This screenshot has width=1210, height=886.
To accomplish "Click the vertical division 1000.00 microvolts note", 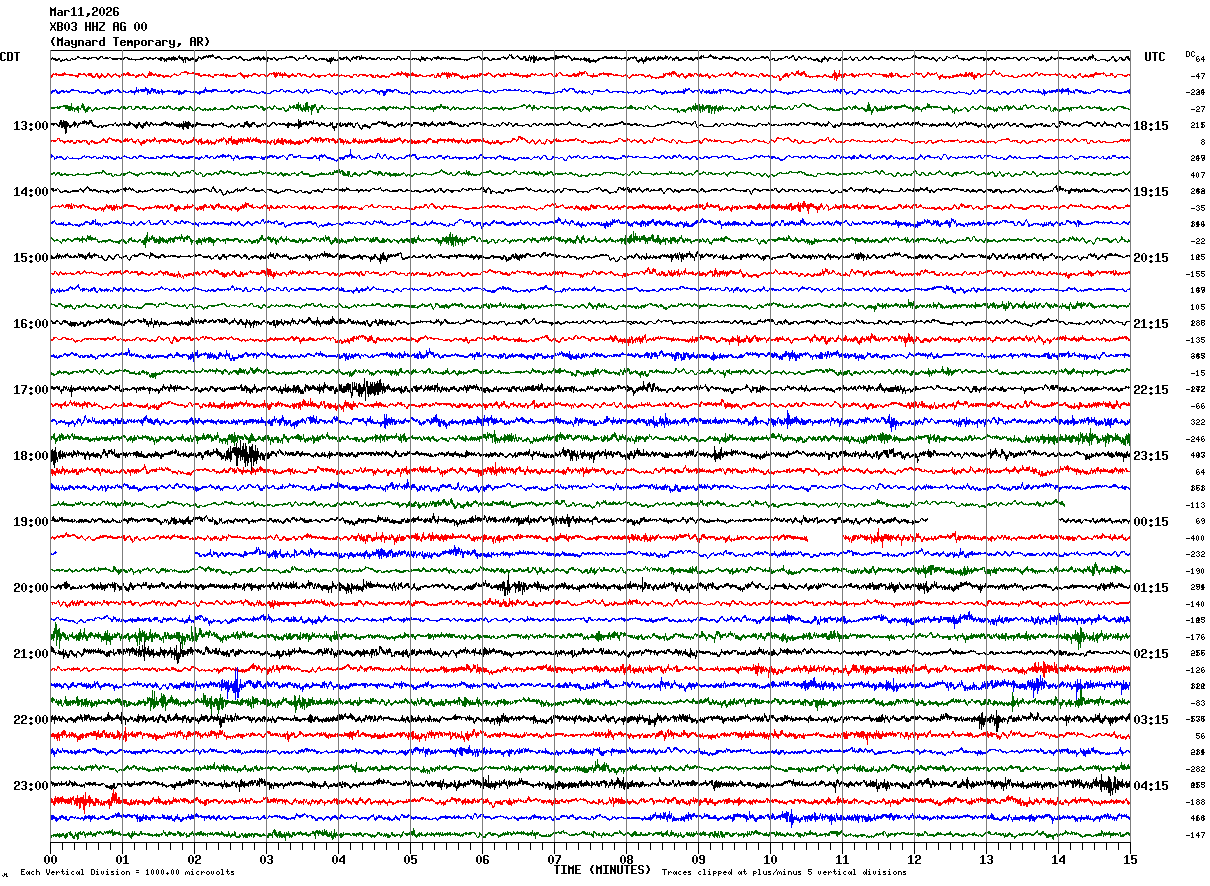I will (x=127, y=873).
